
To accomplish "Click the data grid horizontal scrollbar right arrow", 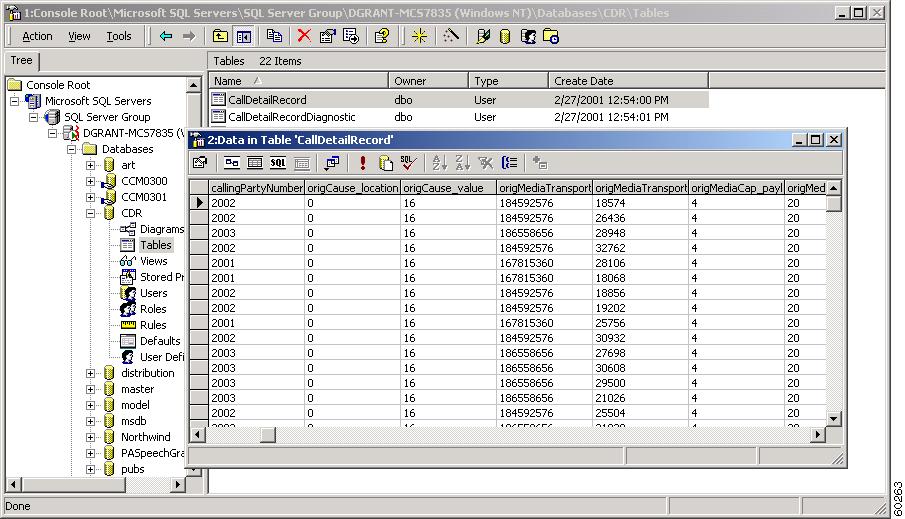I will coord(817,434).
